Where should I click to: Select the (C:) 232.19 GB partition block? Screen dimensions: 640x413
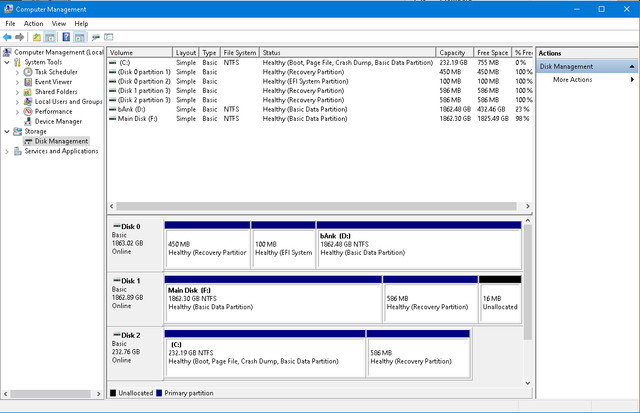coord(265,354)
